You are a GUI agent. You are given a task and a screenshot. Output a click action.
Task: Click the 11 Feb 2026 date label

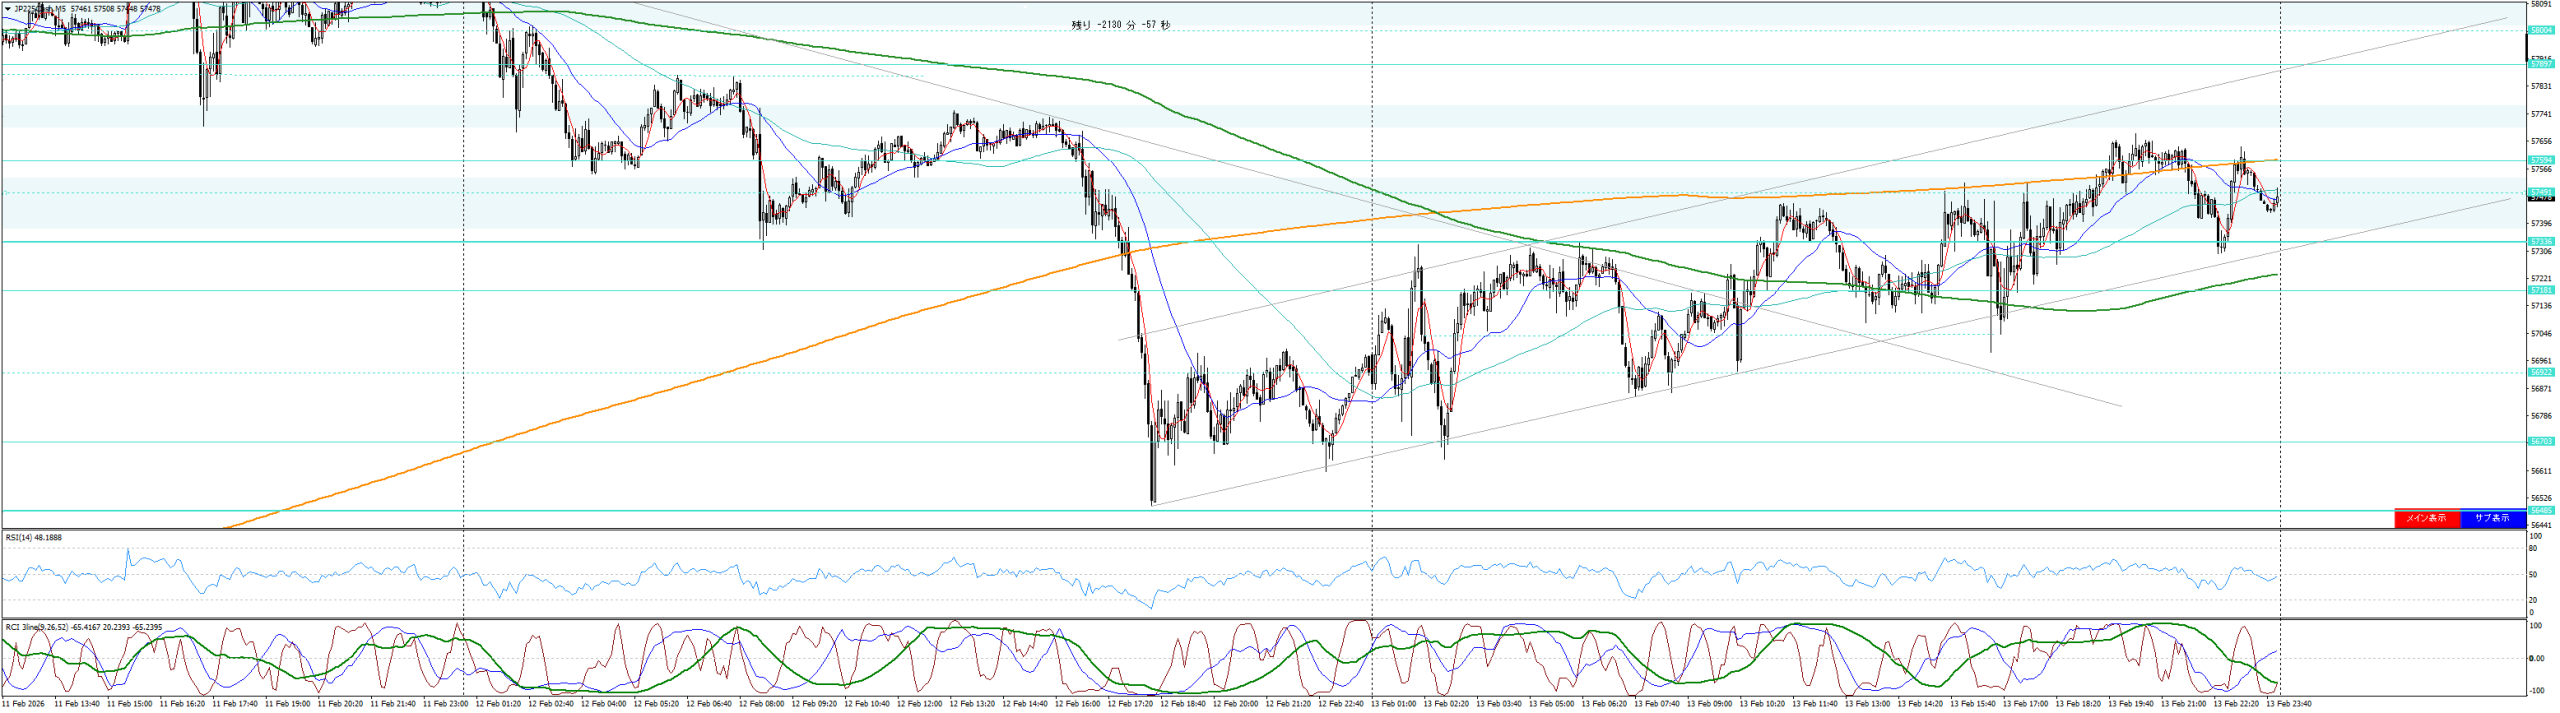click(24, 704)
